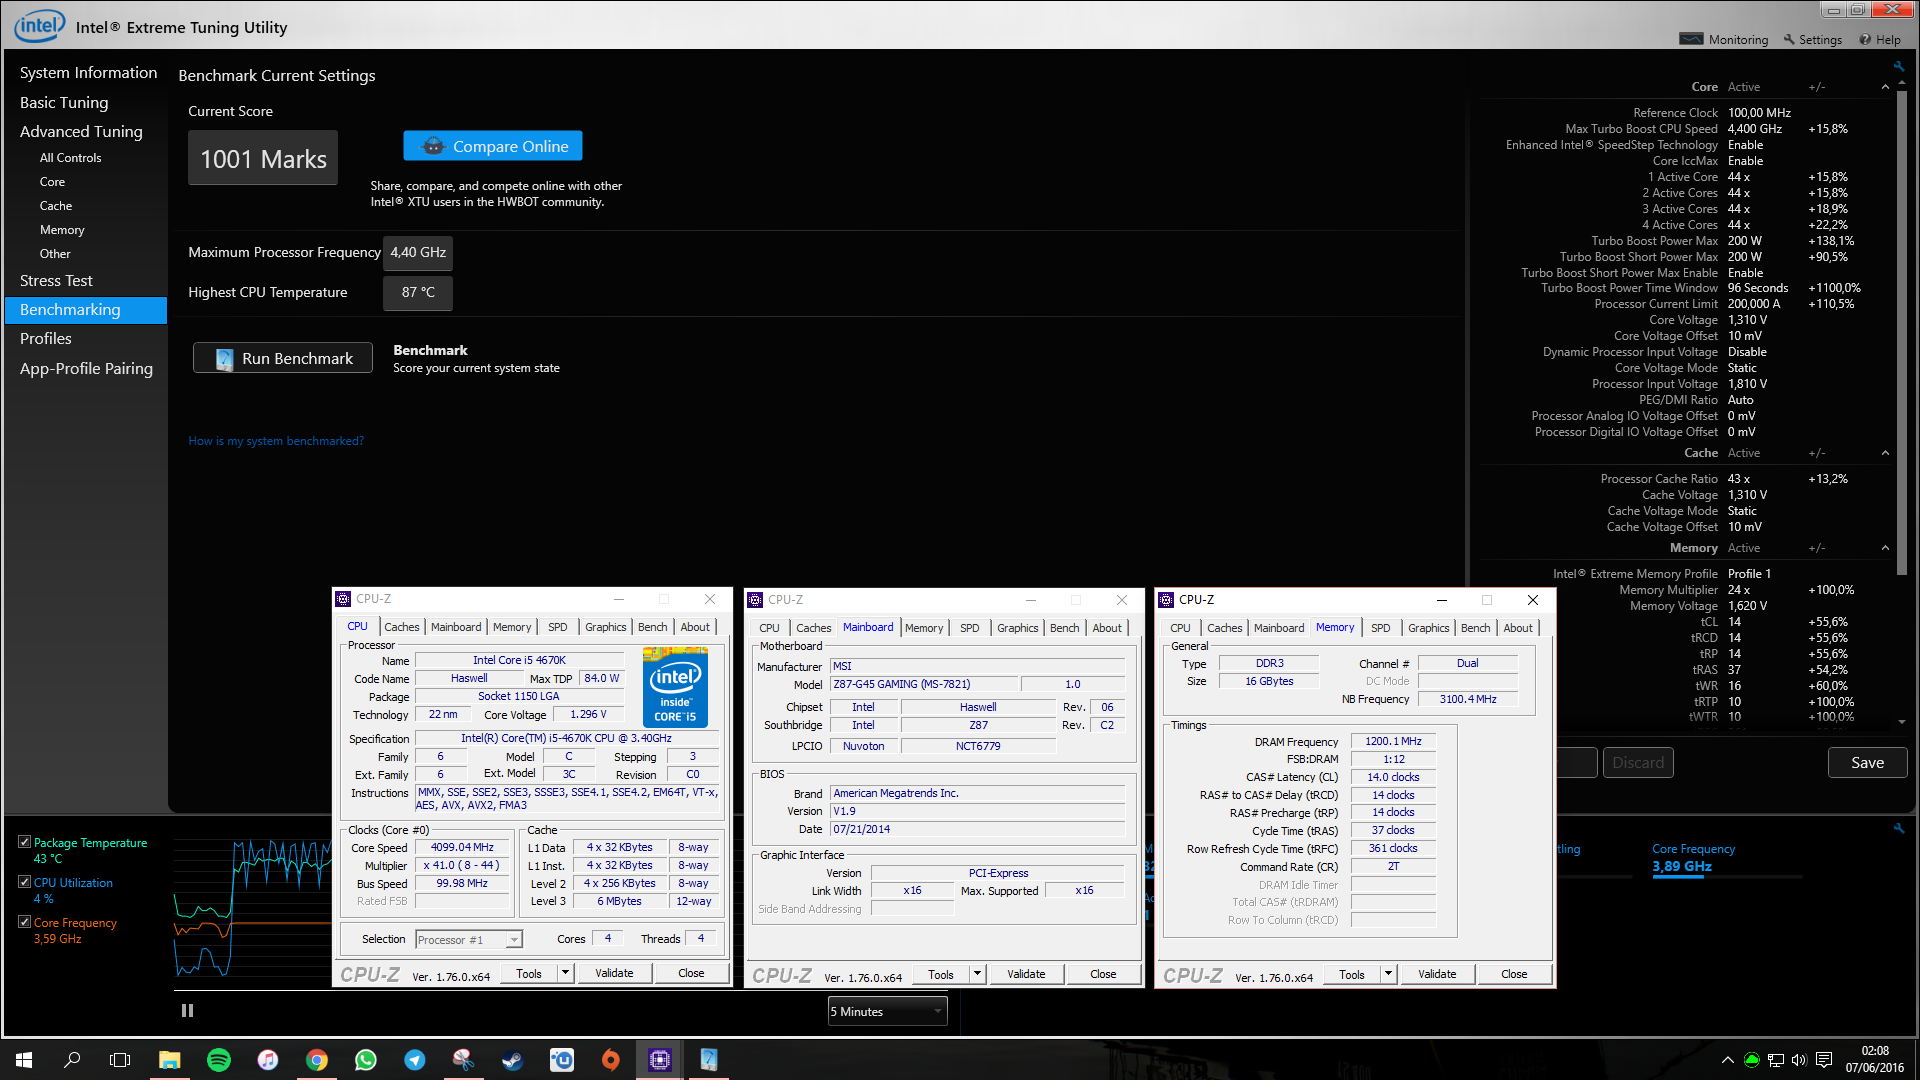Viewport: 1920px width, 1080px height.
Task: Switch to About tab in Memory CPU-Z window
Action: click(x=1517, y=628)
